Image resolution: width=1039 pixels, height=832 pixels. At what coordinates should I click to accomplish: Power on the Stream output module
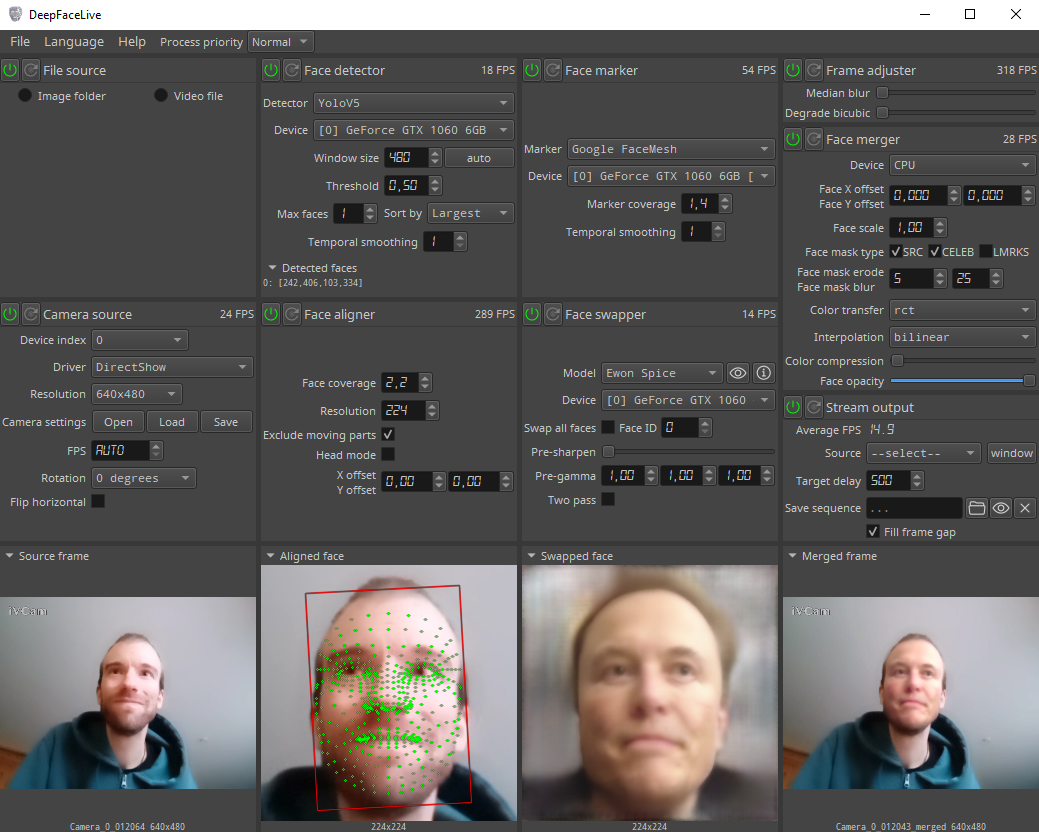pyautogui.click(x=792, y=407)
